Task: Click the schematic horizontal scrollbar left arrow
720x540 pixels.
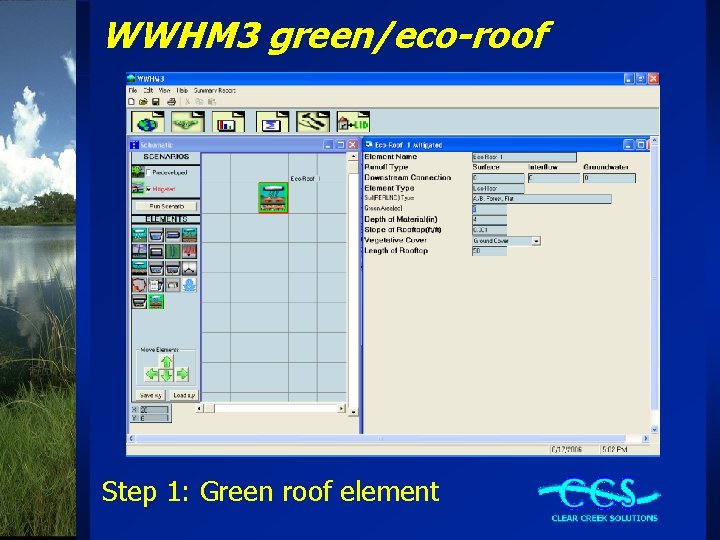Action: click(x=199, y=408)
